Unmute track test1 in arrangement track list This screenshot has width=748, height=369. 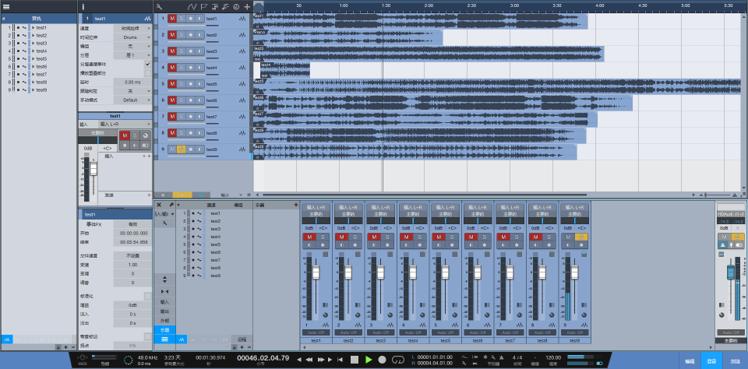point(172,19)
